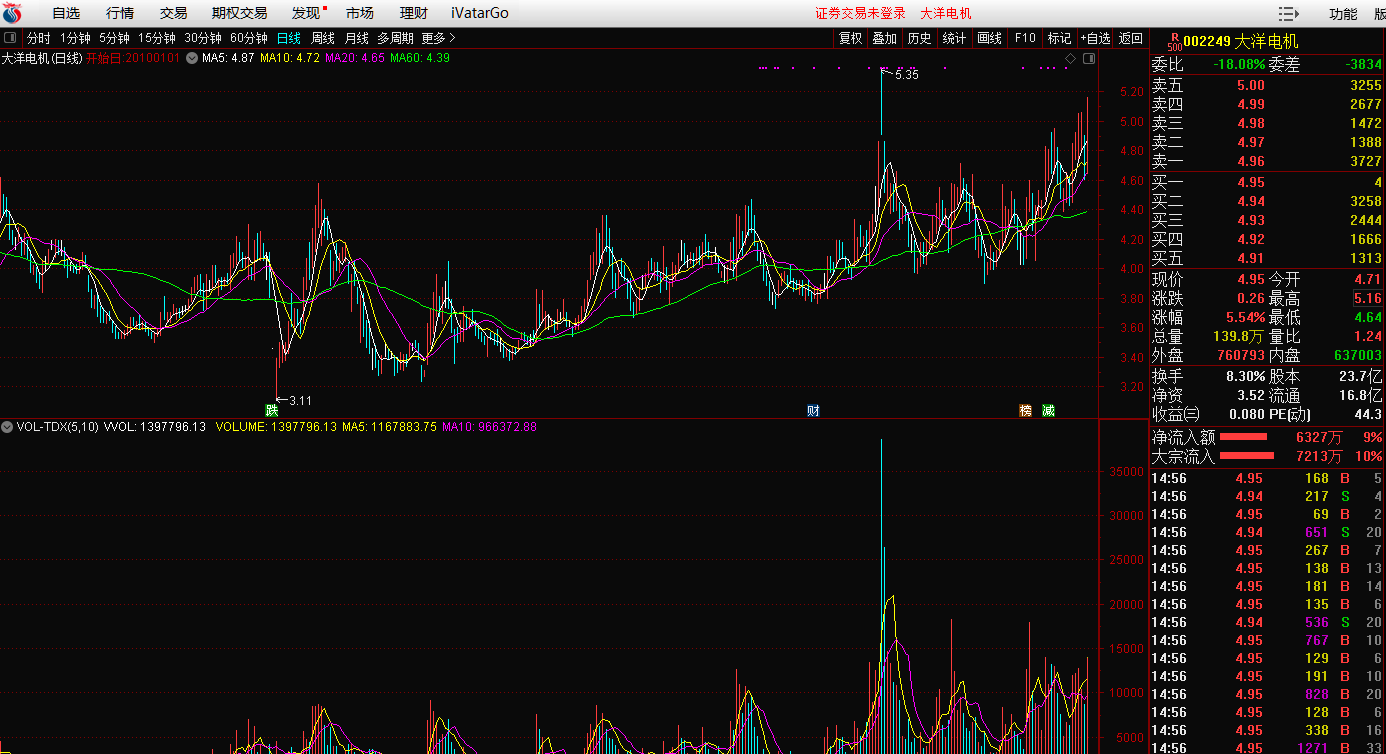Click the 3.11 low price marker
The height and width of the screenshot is (754, 1386).
[x=300, y=400]
